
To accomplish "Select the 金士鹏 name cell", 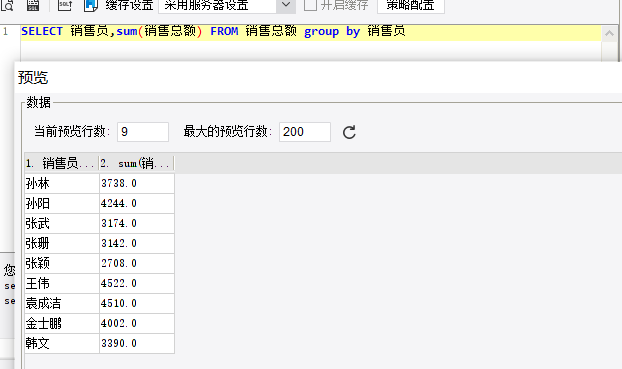I will click(x=62, y=323).
